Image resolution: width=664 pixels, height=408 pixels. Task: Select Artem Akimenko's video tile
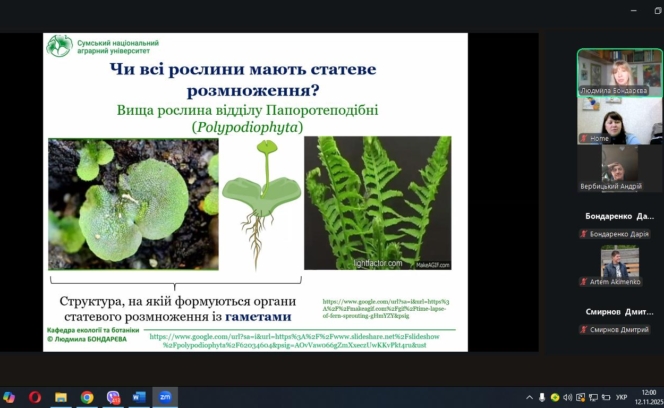click(619, 266)
